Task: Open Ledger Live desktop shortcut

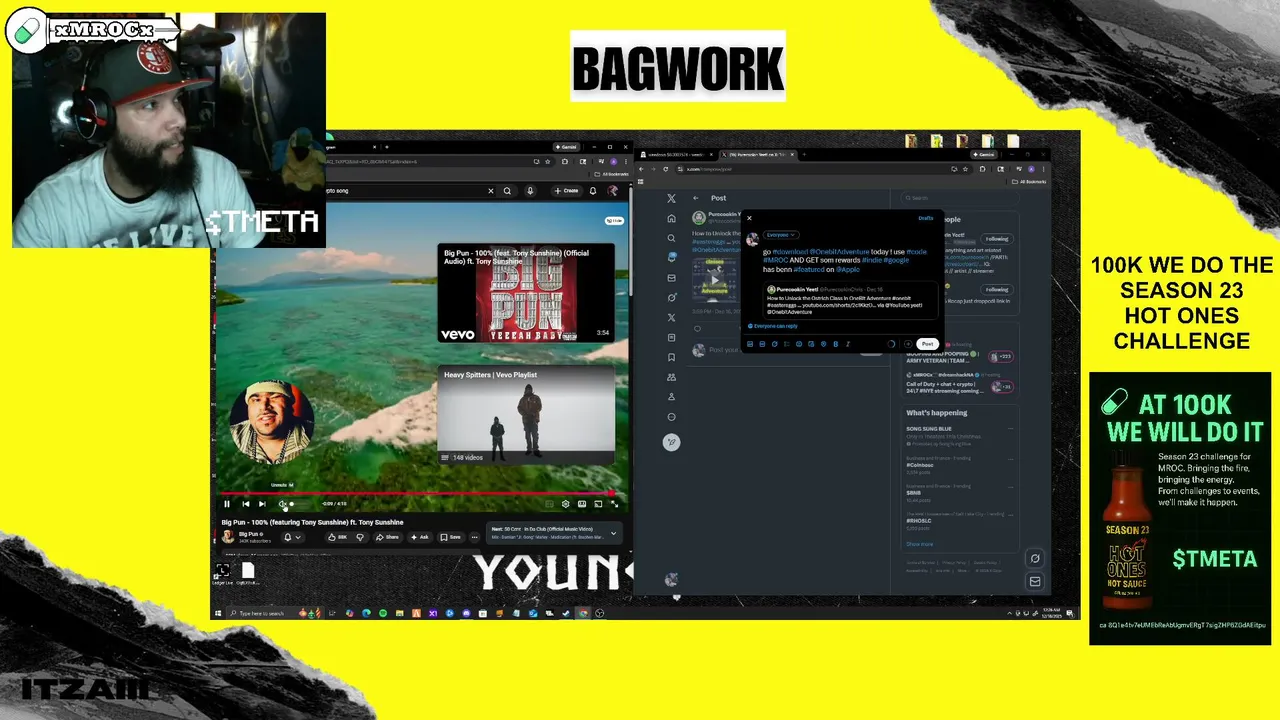Action: click(222, 573)
